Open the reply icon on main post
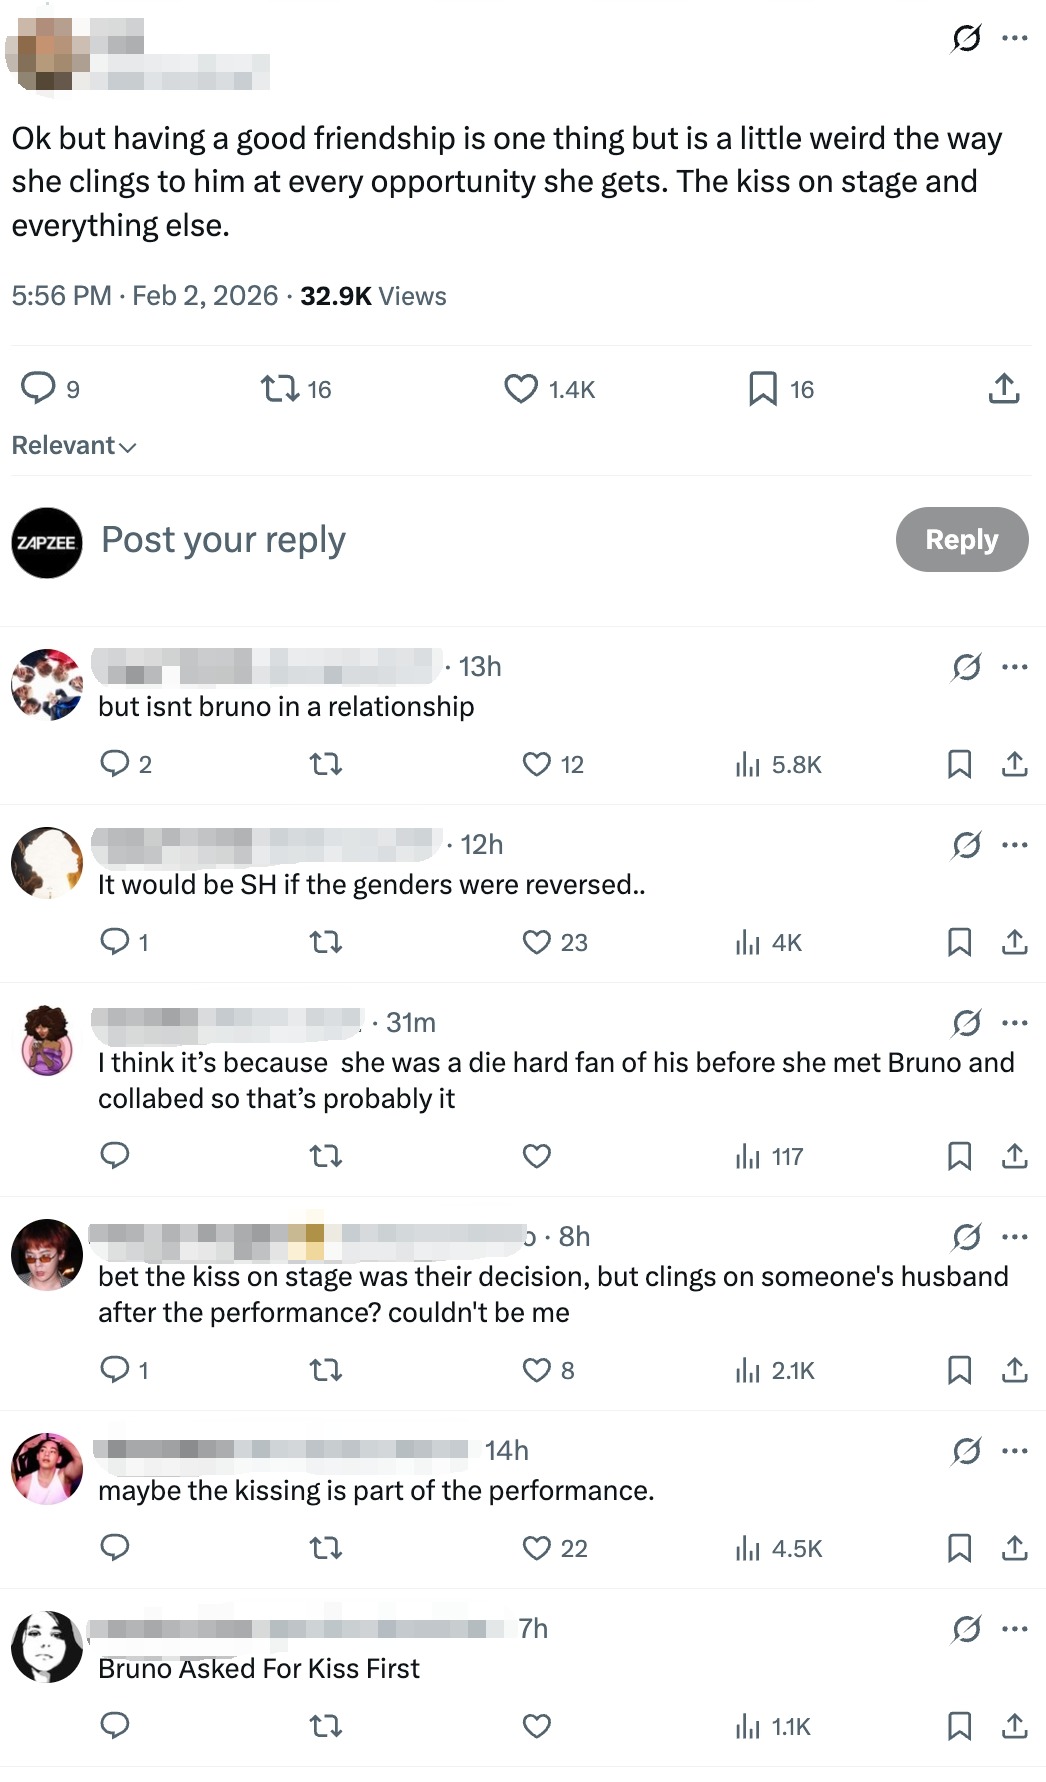Viewport: 1046px width, 1782px height. (x=38, y=388)
